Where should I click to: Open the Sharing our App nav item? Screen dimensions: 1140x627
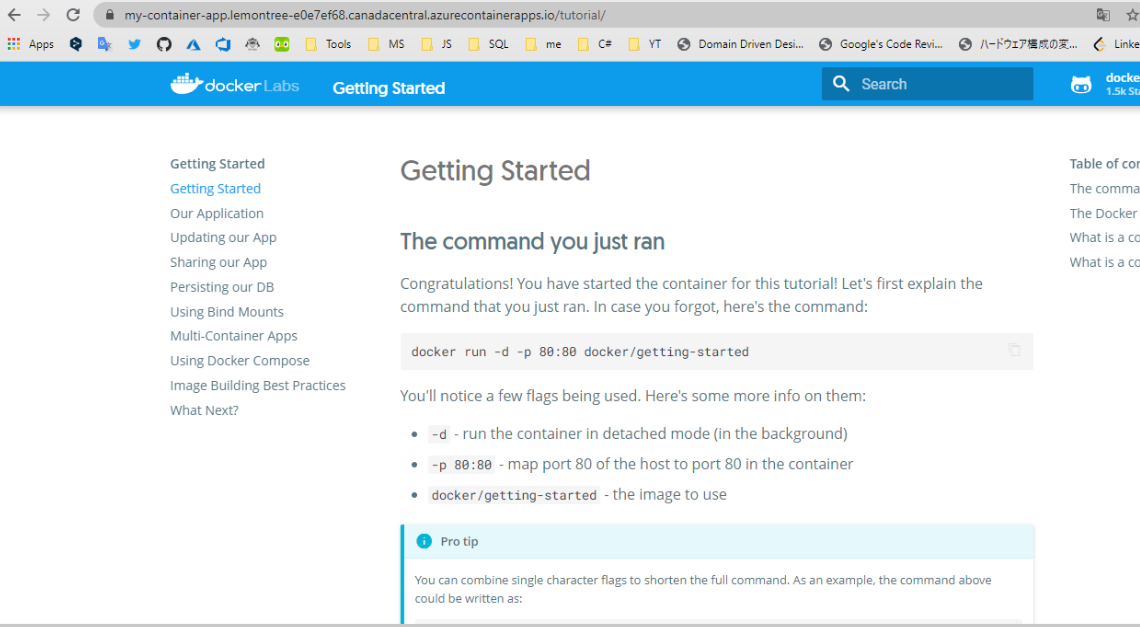[x=218, y=263]
